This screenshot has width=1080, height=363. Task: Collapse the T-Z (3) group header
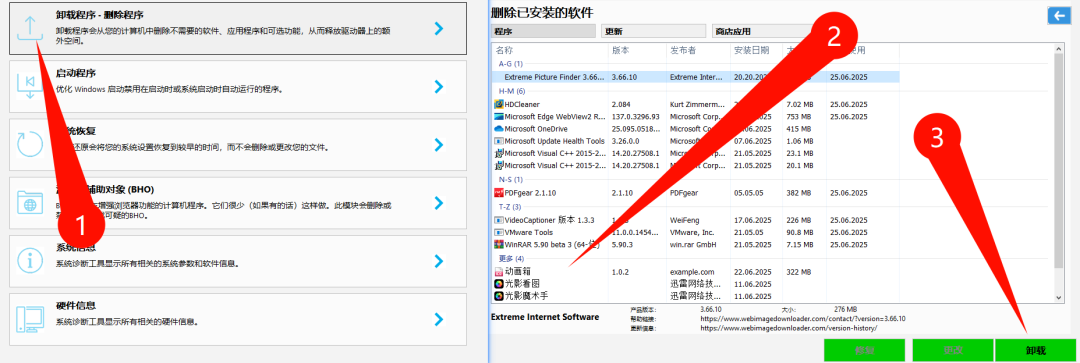[510, 207]
